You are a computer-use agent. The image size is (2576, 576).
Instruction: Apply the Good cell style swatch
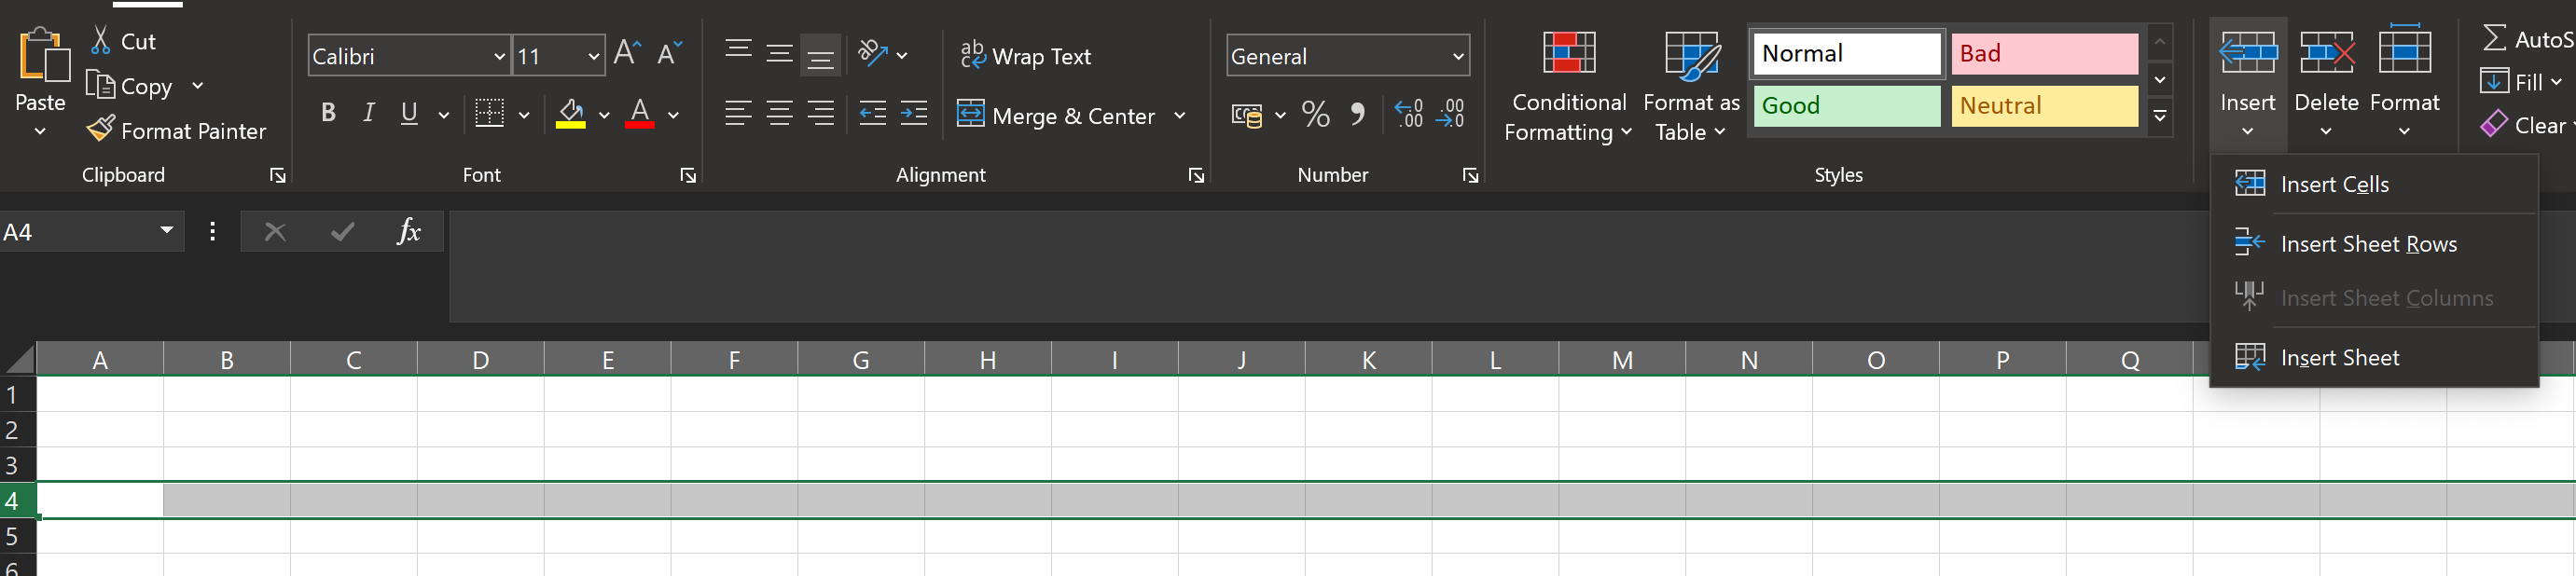pyautogui.click(x=1845, y=106)
